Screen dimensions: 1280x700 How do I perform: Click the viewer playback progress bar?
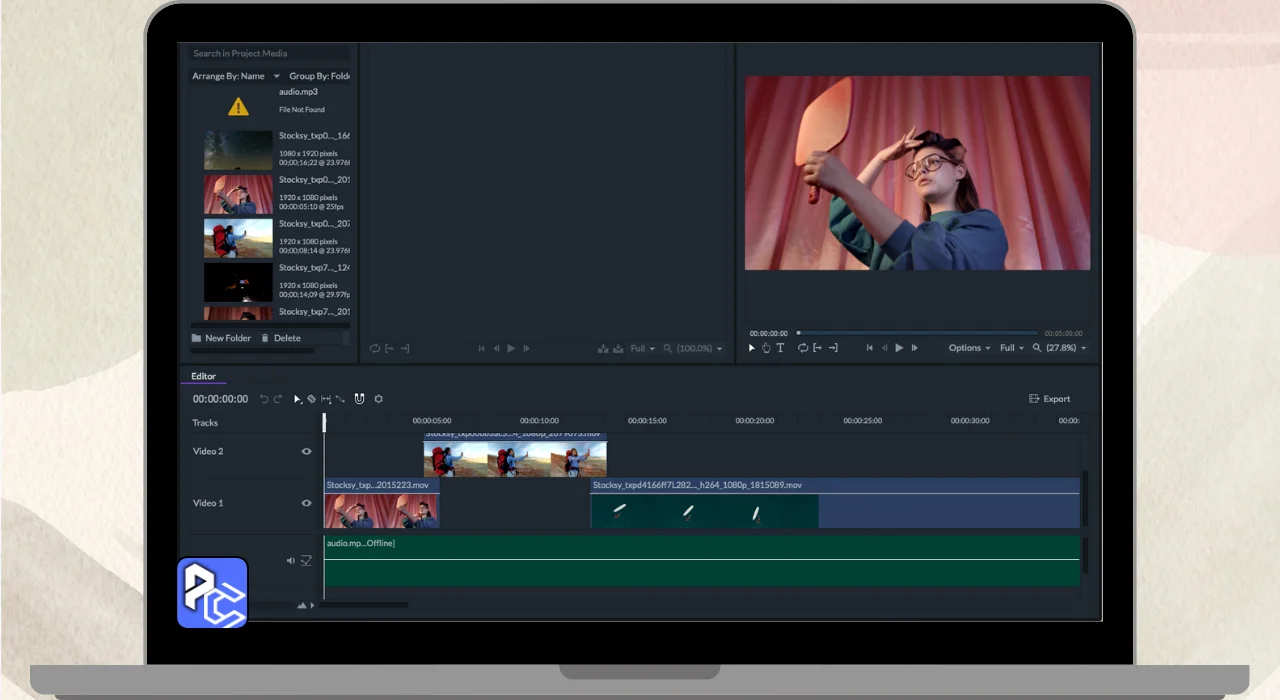tap(917, 333)
